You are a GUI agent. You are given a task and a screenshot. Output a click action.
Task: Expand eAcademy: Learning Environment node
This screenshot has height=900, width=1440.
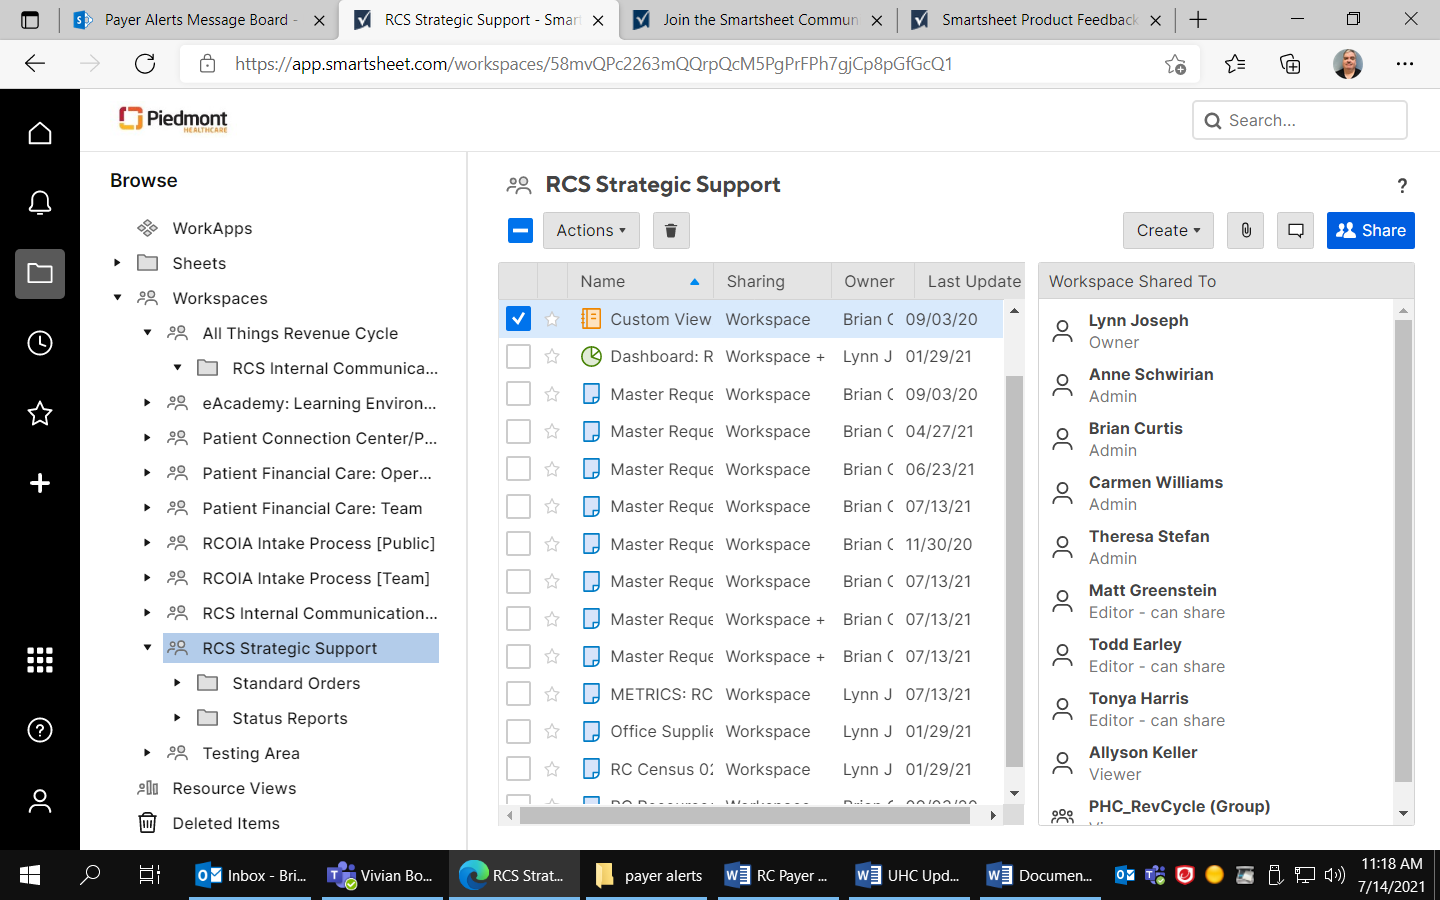pyautogui.click(x=147, y=403)
